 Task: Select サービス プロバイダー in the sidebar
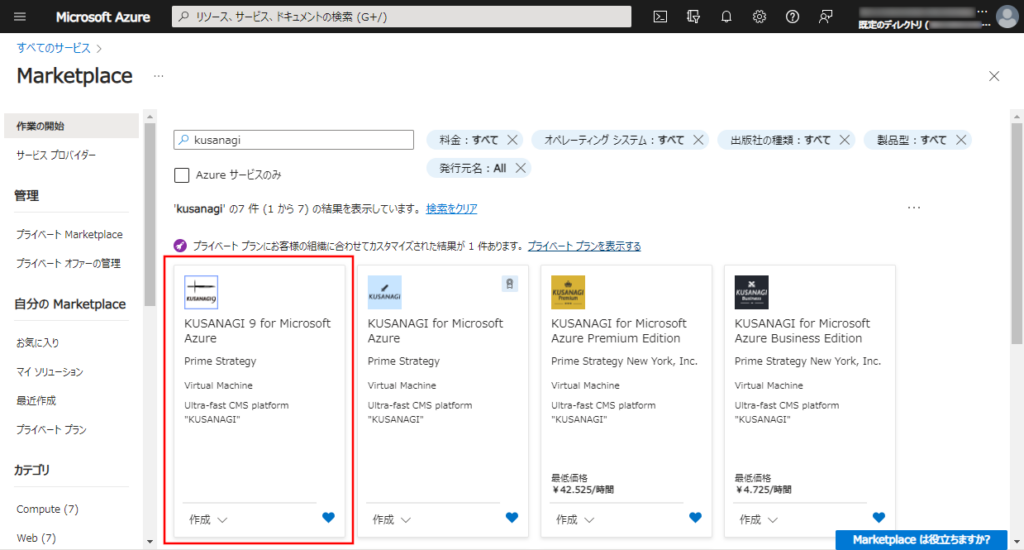(56, 155)
